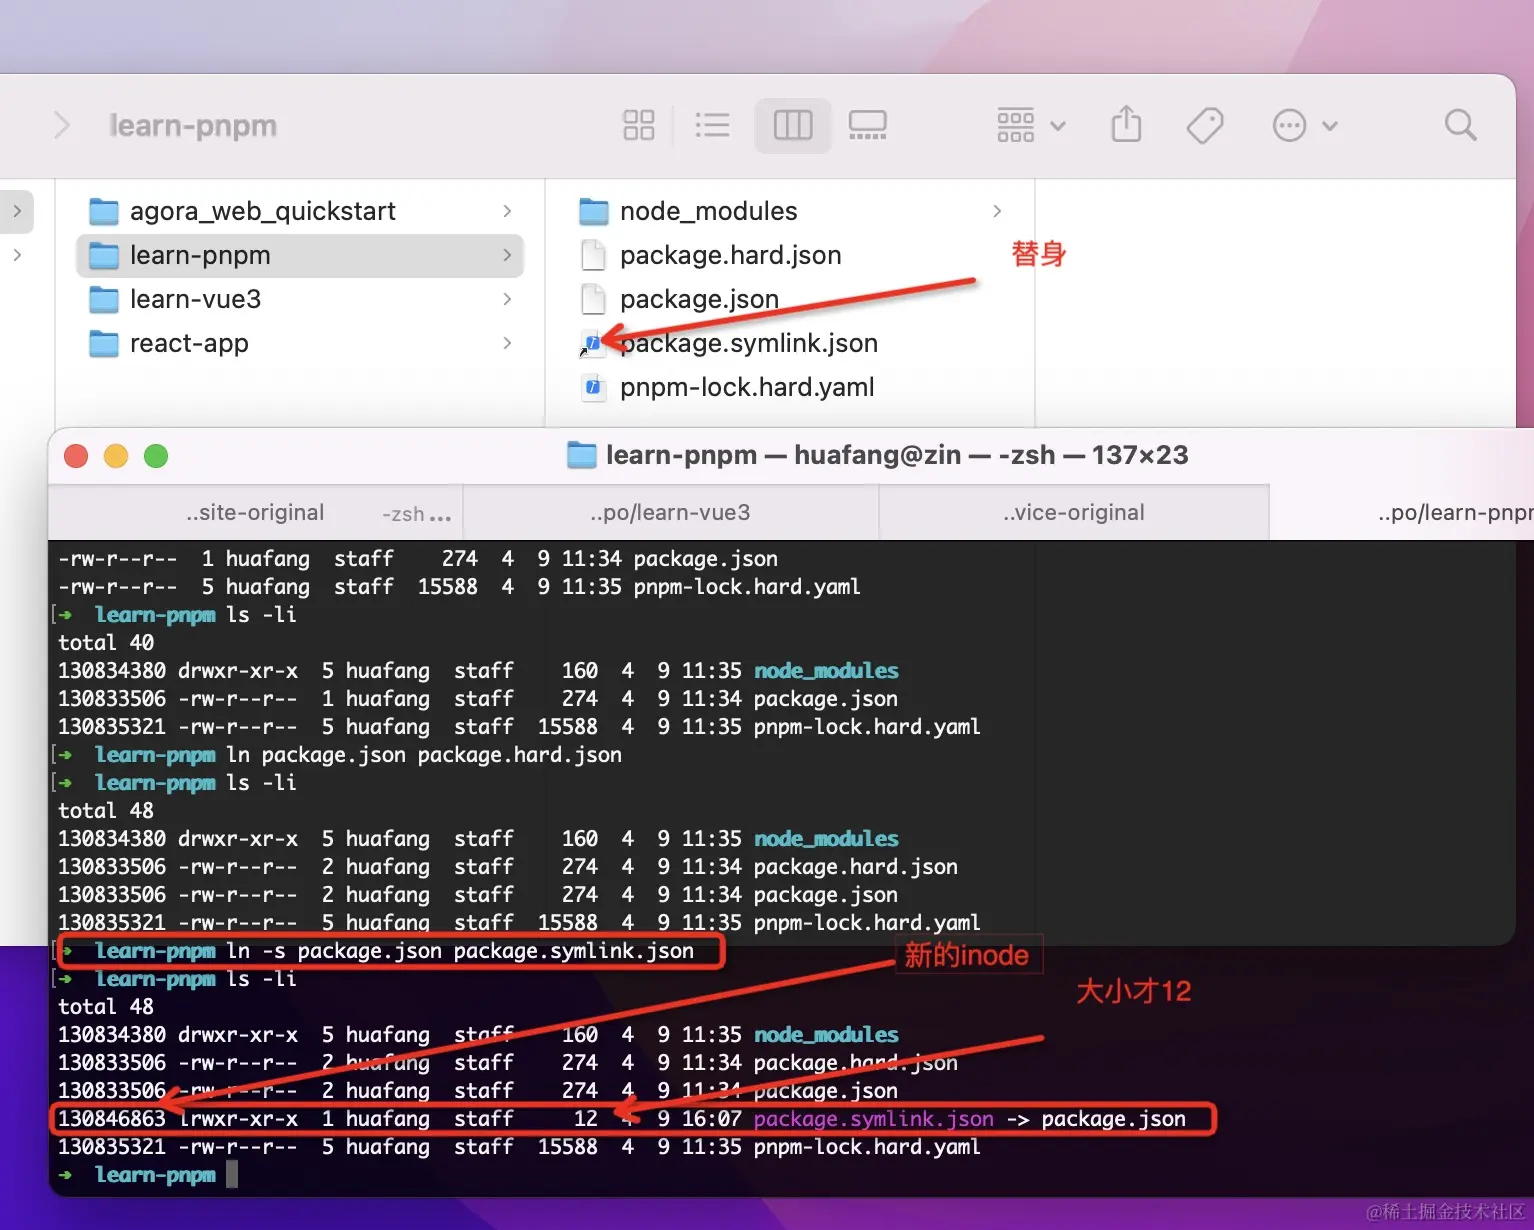The image size is (1534, 1230).
Task: Switch Finder to gallery view
Action: [867, 125]
